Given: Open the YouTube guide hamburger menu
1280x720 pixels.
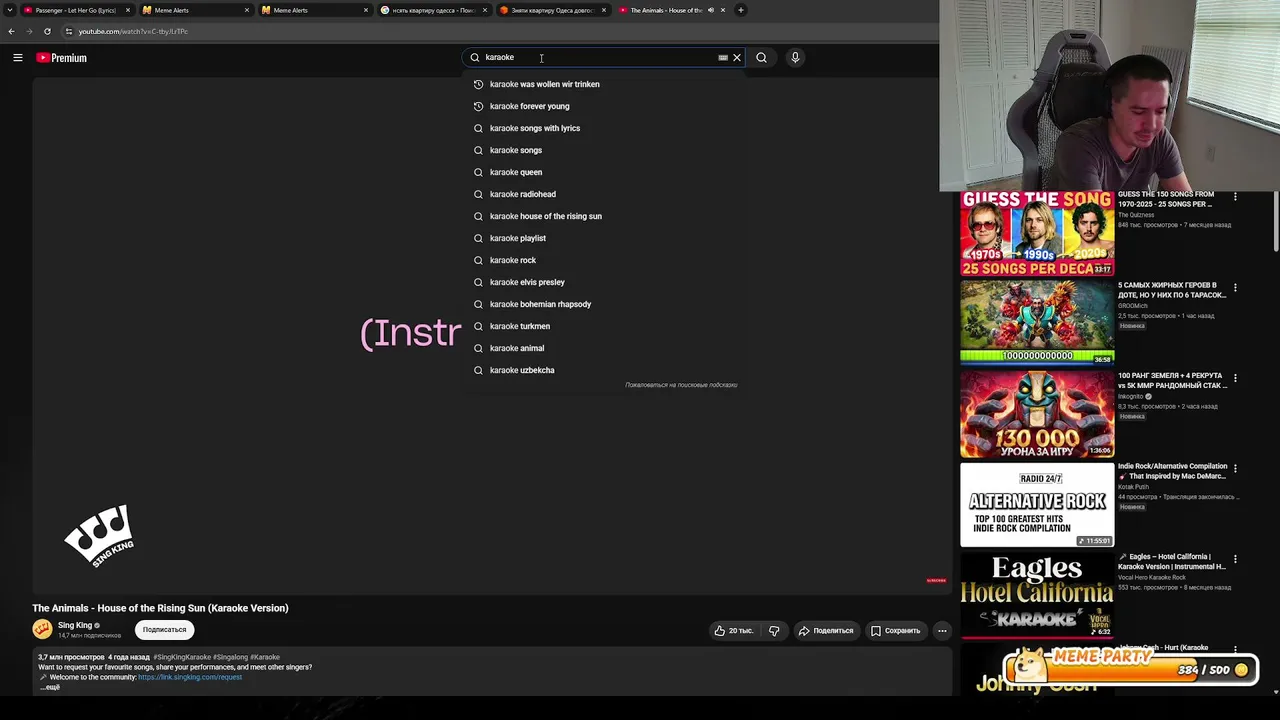Looking at the screenshot, I should [x=18, y=58].
